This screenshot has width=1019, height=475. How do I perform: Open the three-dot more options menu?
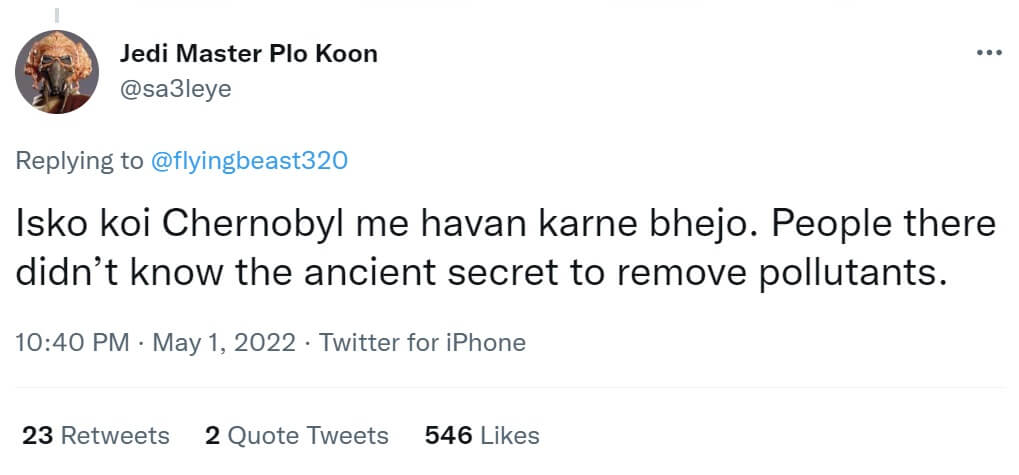tap(989, 53)
